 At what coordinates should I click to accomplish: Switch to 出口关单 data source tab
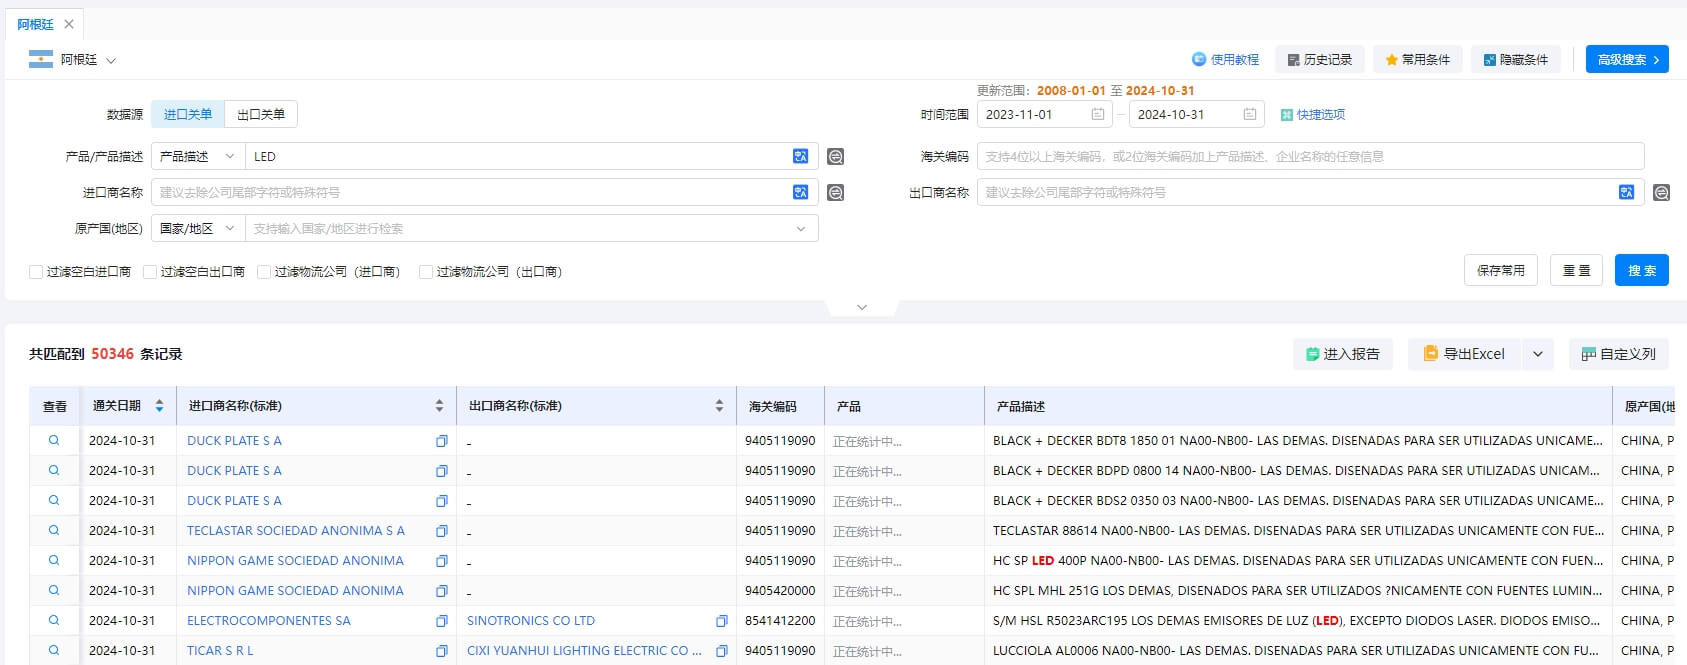point(261,114)
